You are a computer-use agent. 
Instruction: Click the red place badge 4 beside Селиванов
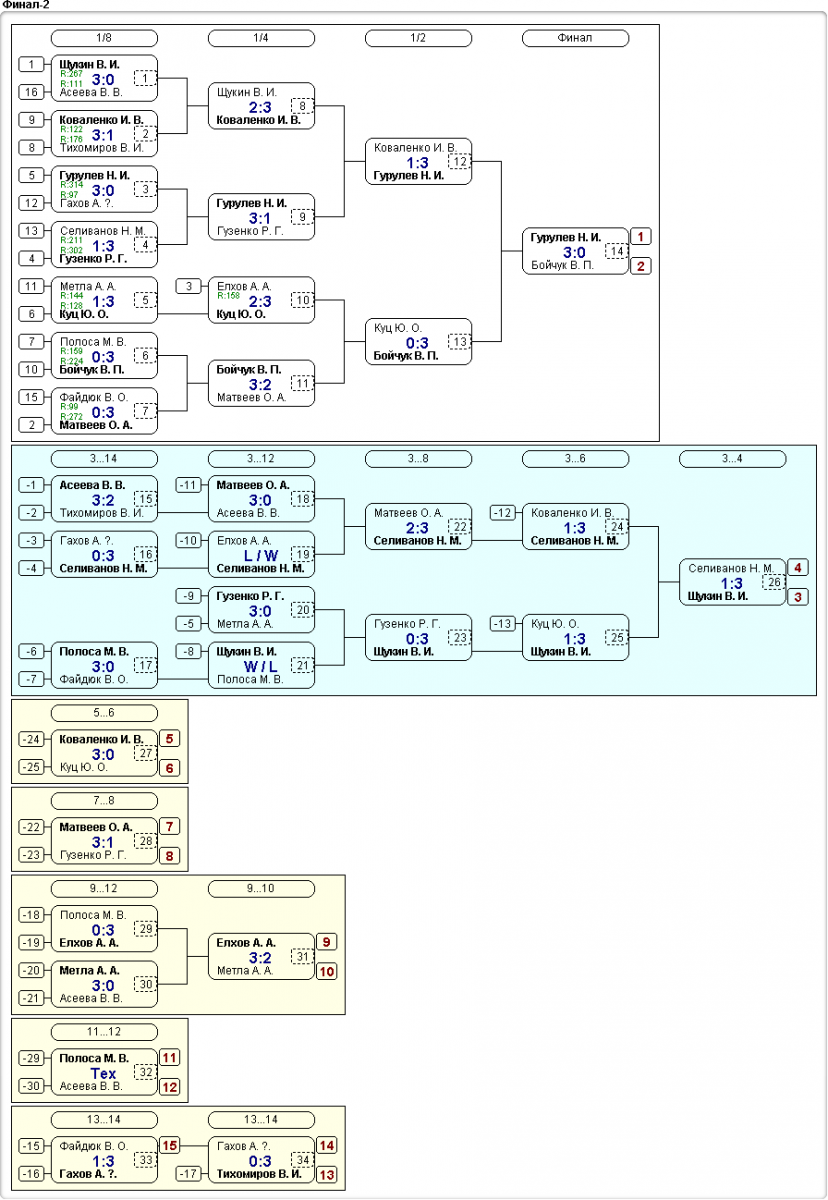pyautogui.click(x=798, y=568)
